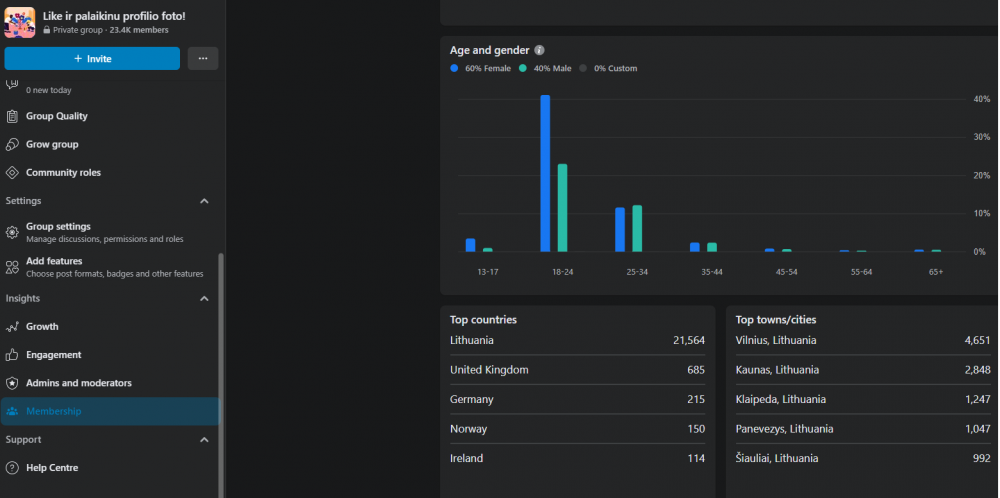
Task: Click the Grow group icon
Action: pos(12,145)
